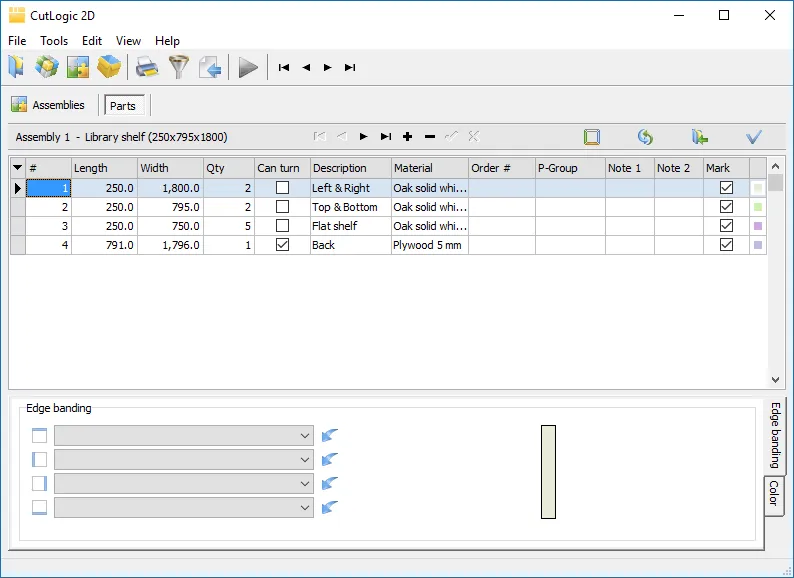This screenshot has width=794, height=578.
Task: Click the printer icon in the toolbar
Action: (147, 67)
